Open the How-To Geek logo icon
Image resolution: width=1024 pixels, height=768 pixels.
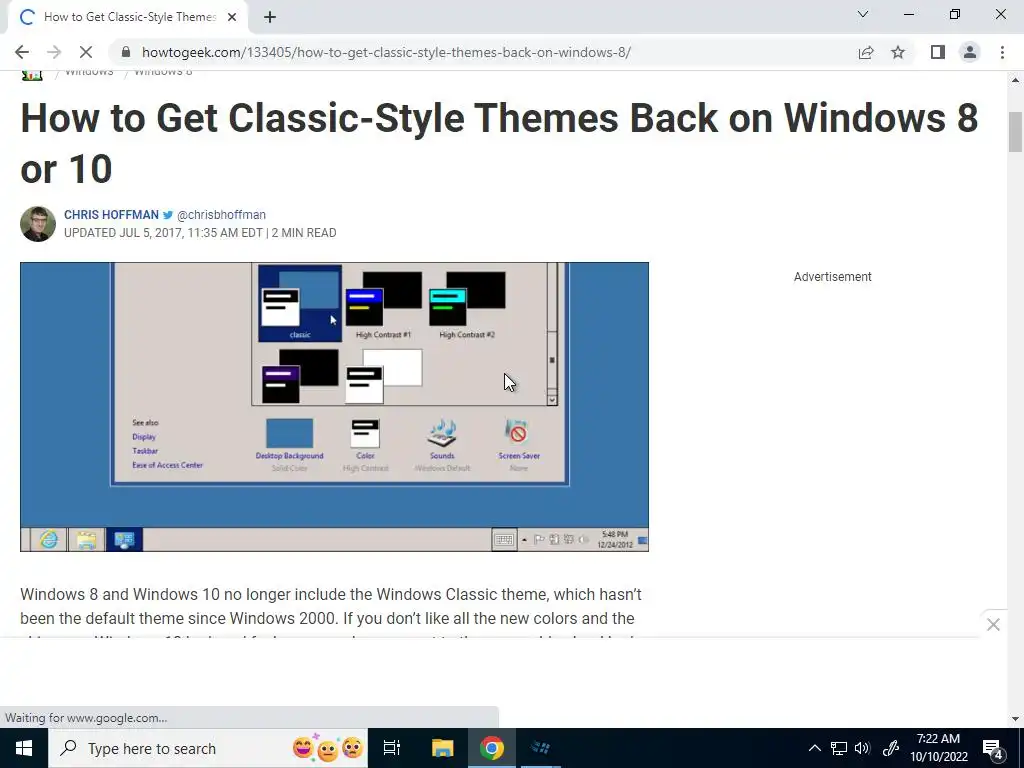click(32, 74)
